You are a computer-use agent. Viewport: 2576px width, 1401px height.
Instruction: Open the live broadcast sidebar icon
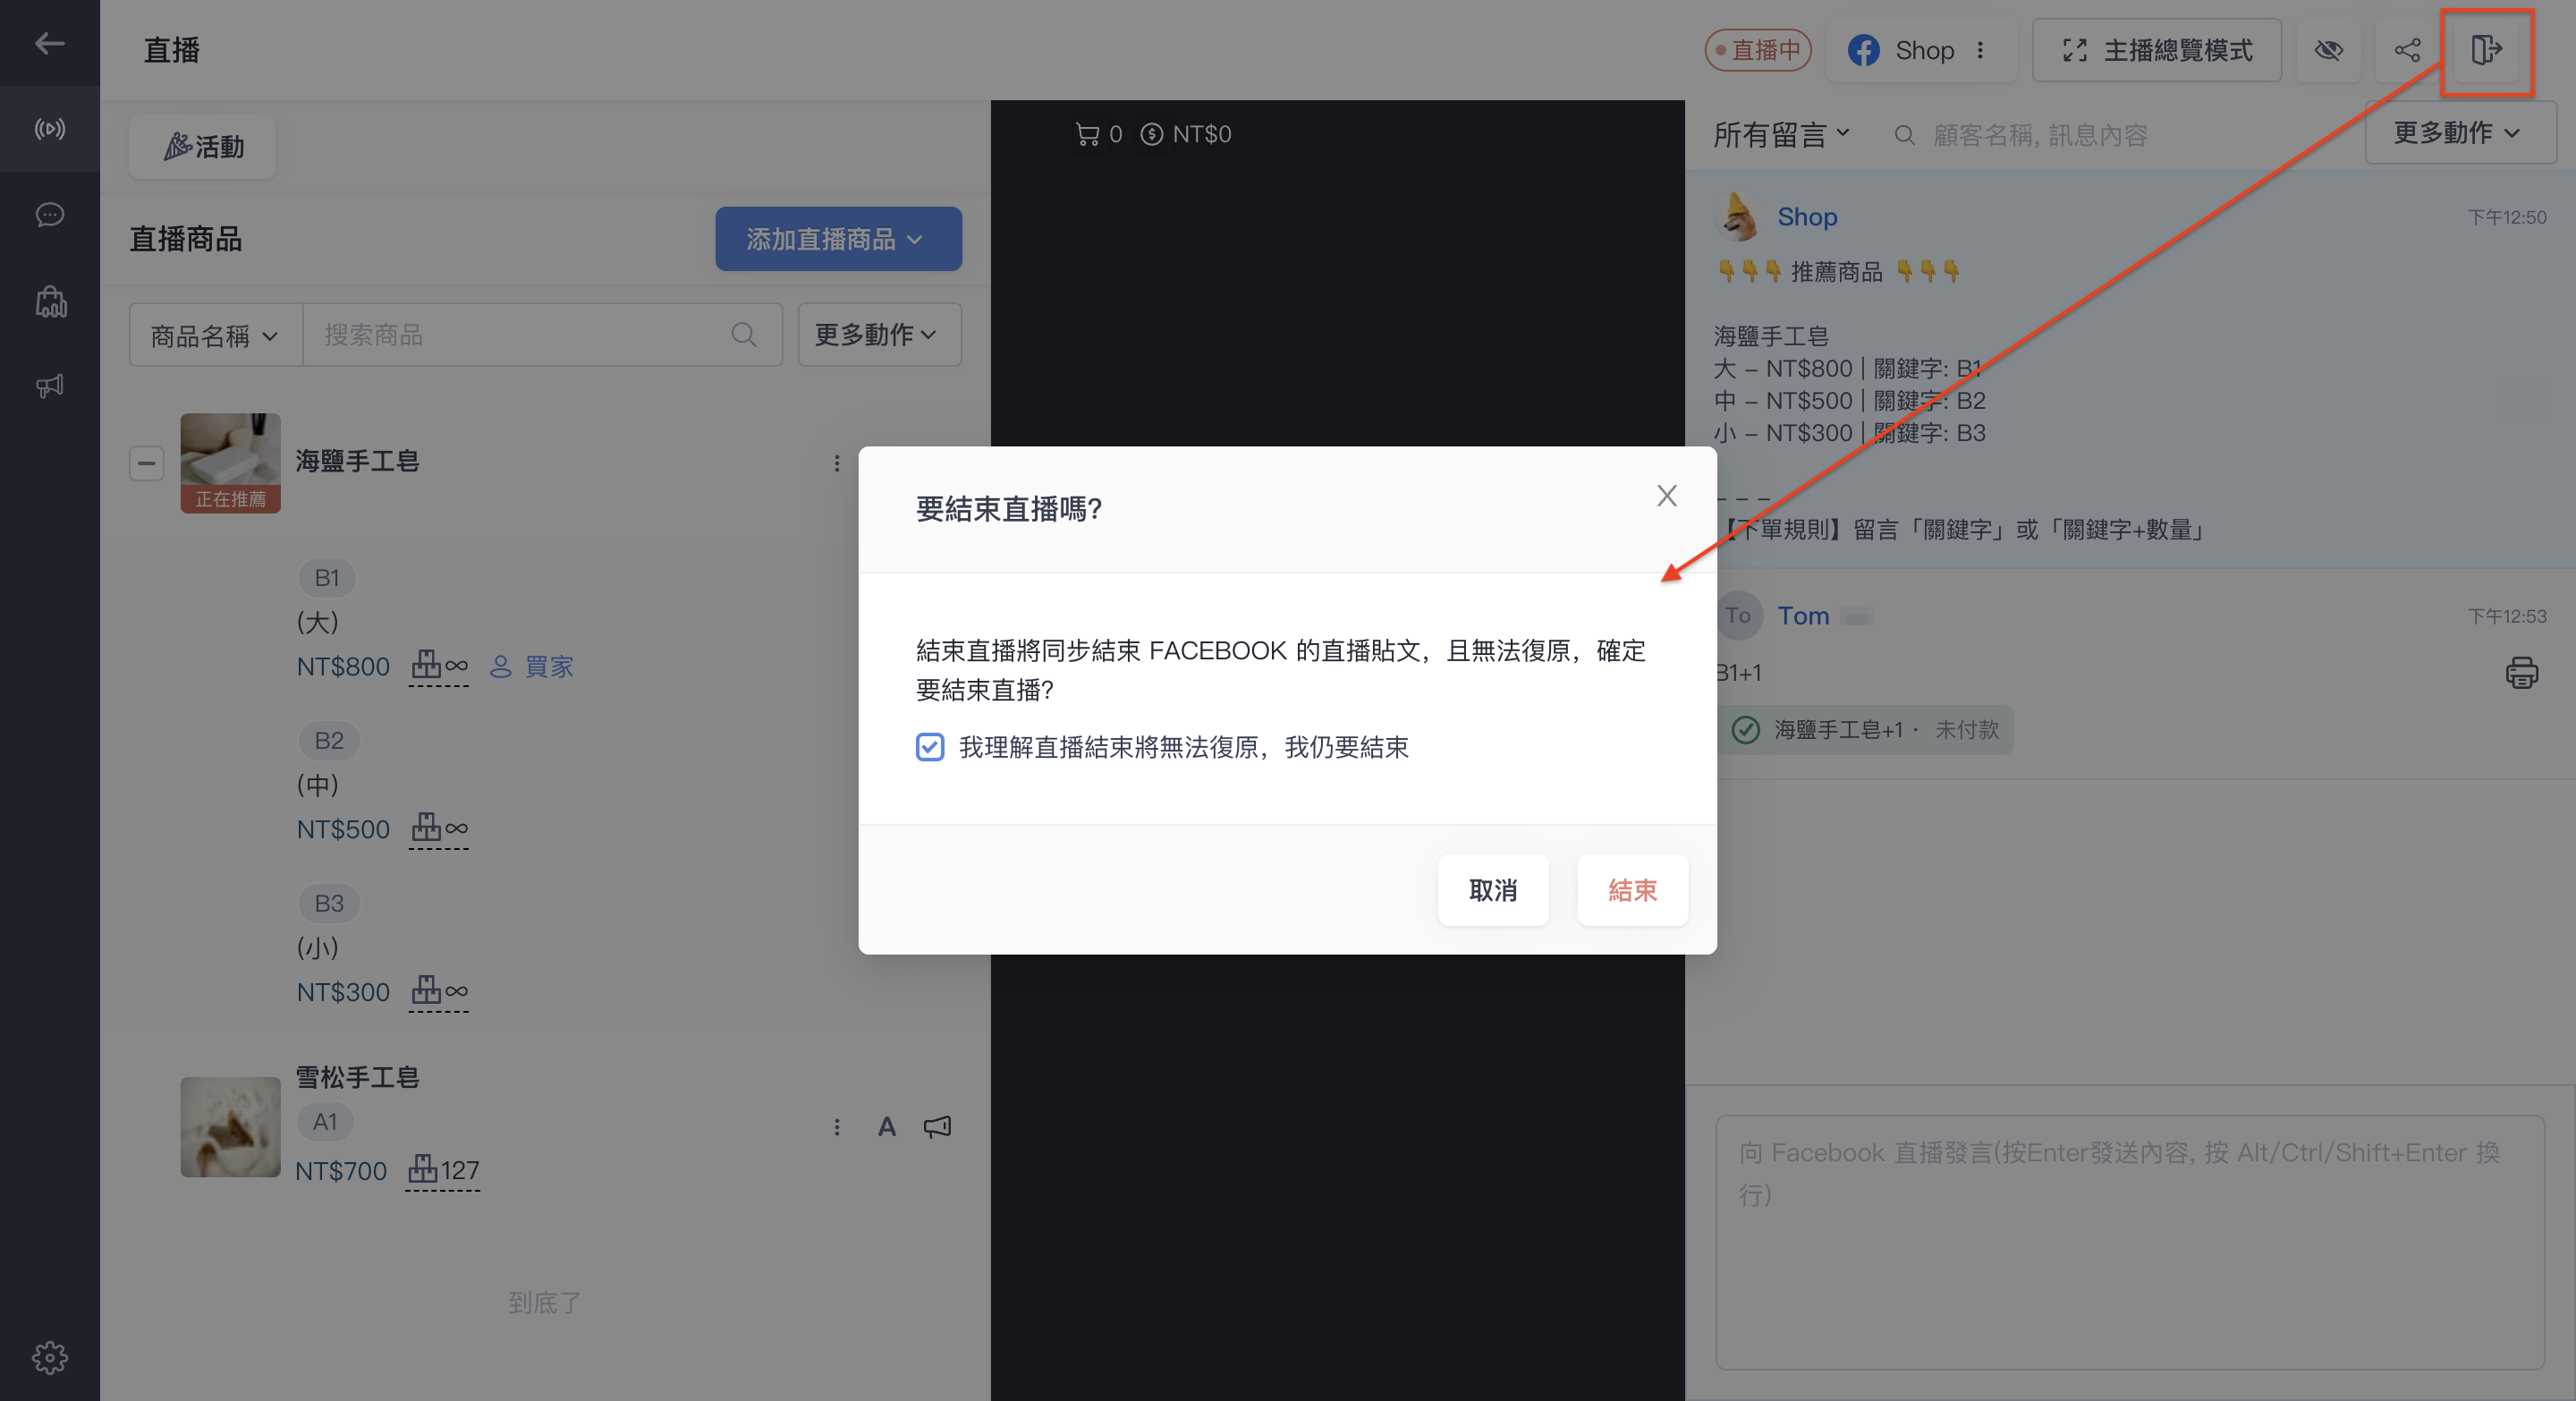pos(49,129)
